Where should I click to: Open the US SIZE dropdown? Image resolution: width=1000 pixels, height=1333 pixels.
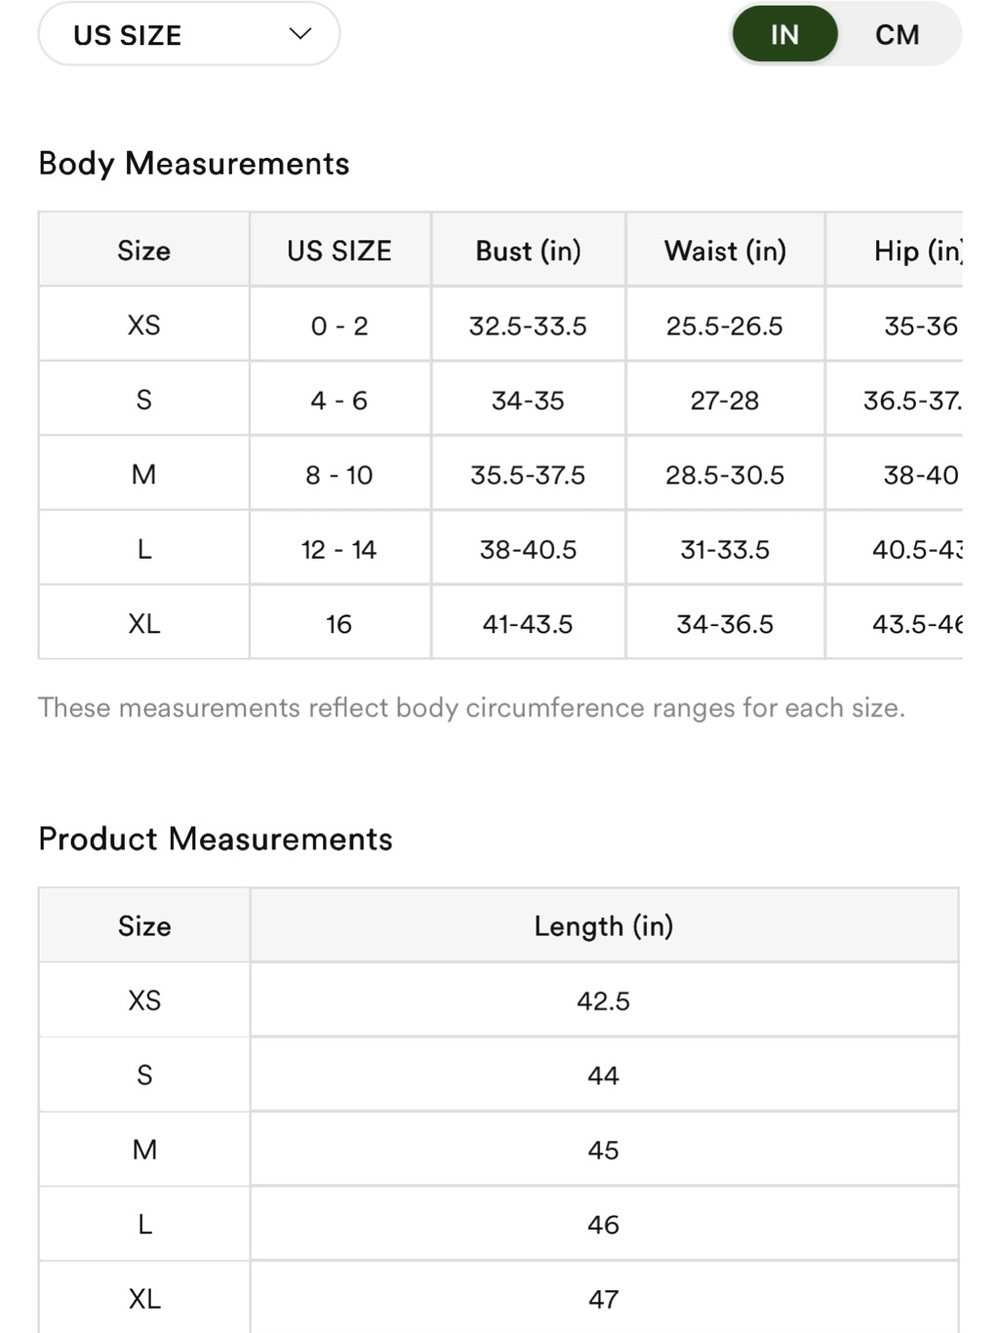(189, 34)
